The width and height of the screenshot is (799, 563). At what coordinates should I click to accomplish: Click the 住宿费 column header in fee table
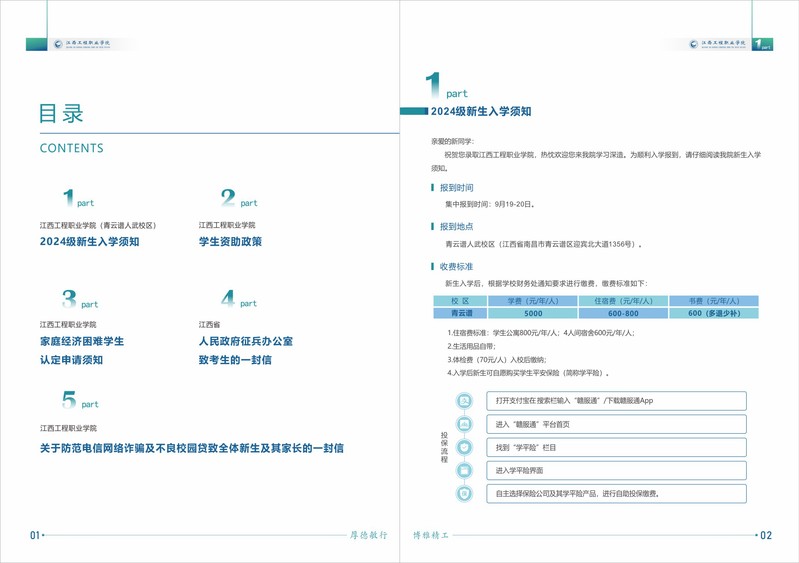tap(623, 301)
